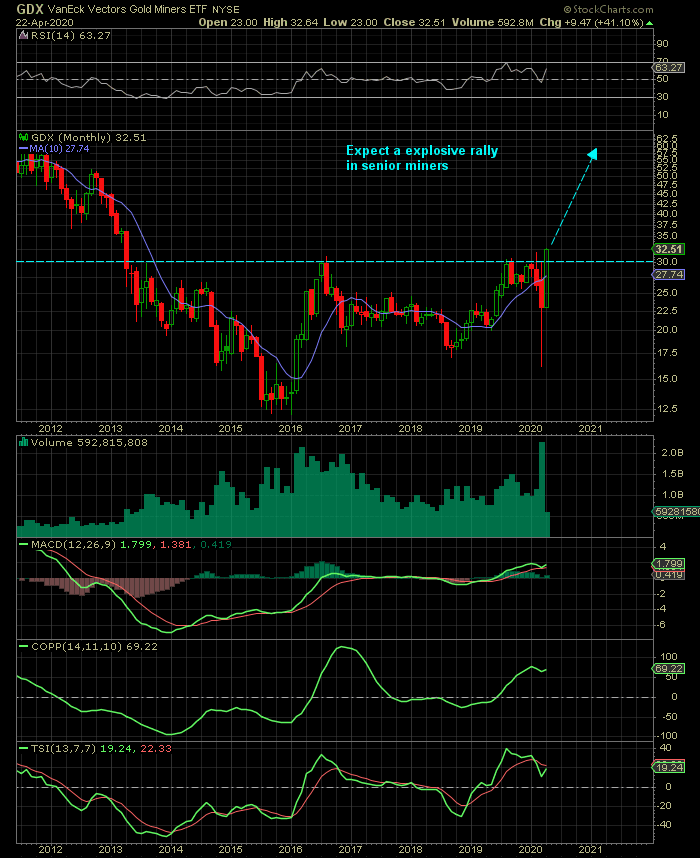Viewport: 700px width, 858px height.
Task: Click the 100 level on COPP axis
Action: tap(669, 657)
